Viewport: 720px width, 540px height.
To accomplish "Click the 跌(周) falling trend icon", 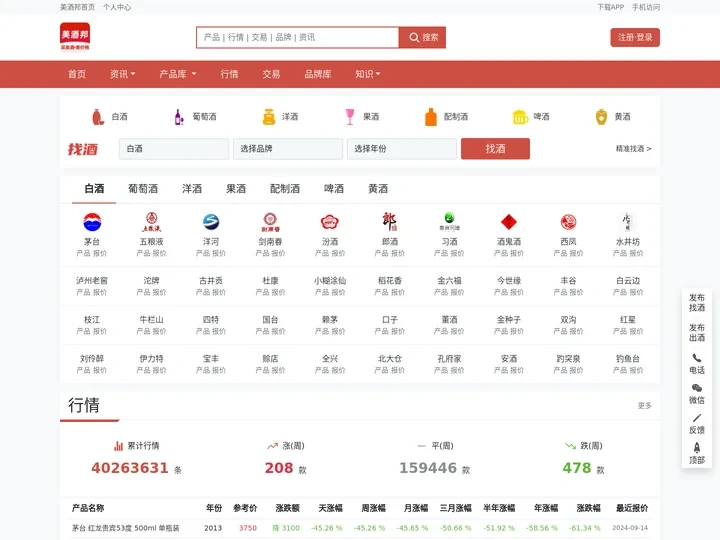I will click(x=570, y=446).
